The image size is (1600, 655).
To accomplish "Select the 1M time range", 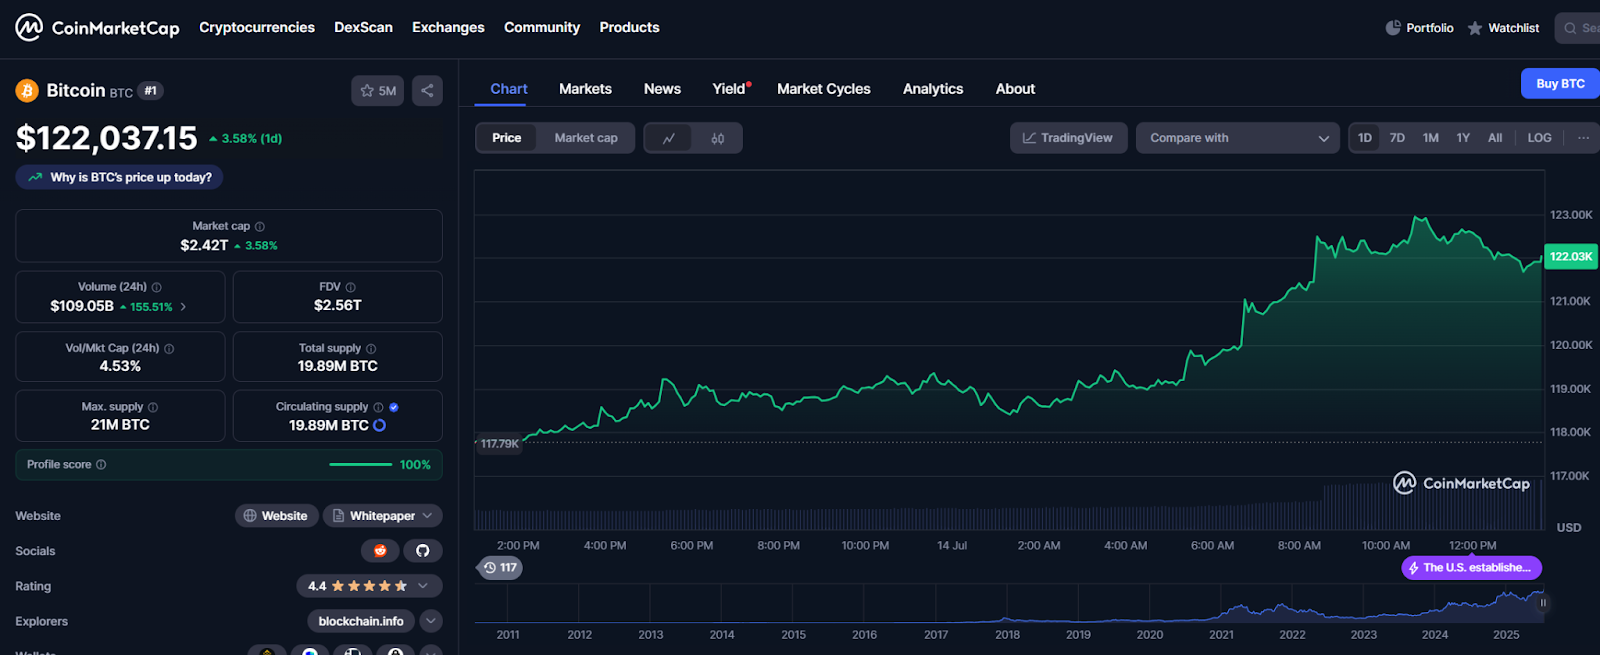I will coord(1431,138).
